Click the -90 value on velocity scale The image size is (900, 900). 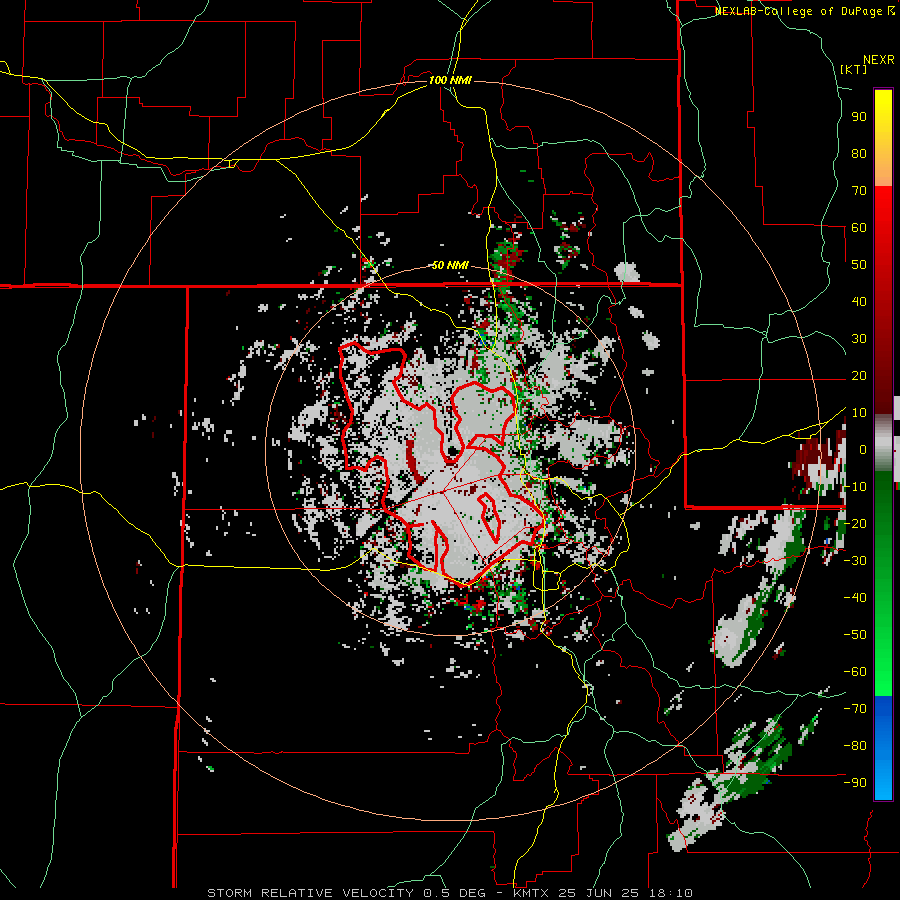point(855,783)
